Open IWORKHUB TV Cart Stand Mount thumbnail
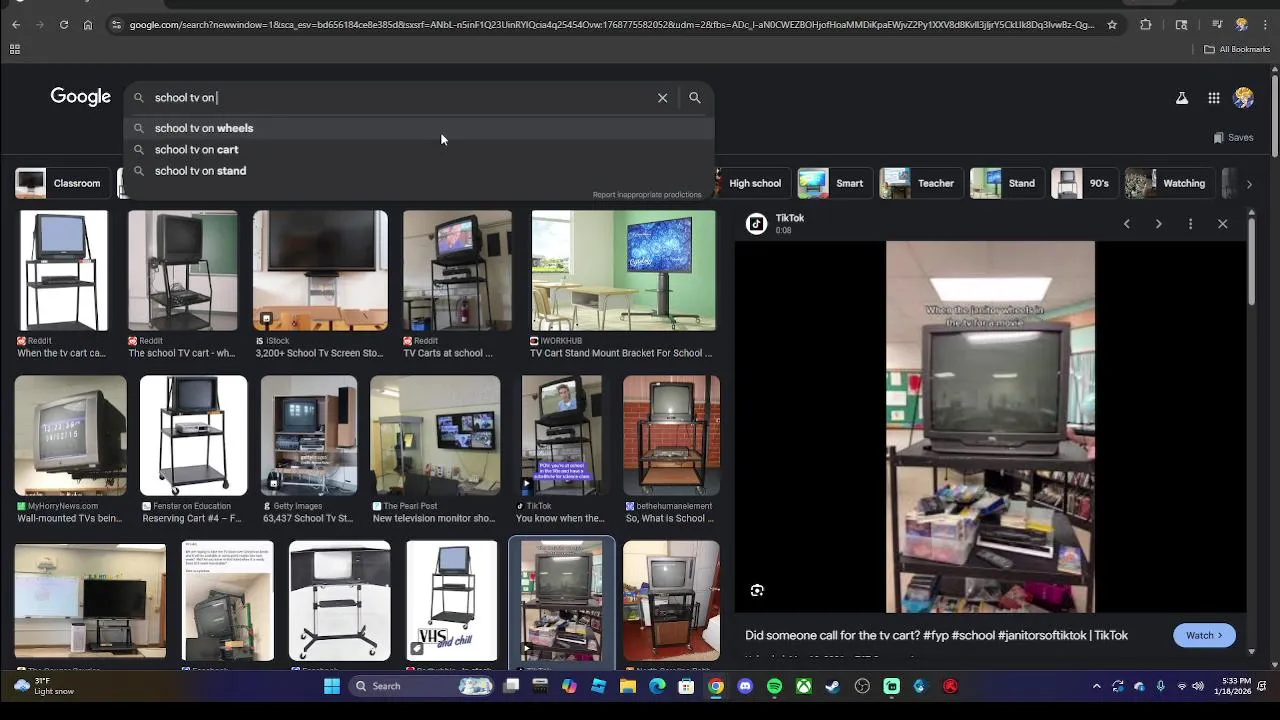Screen dimensions: 1280x720 click(623, 270)
